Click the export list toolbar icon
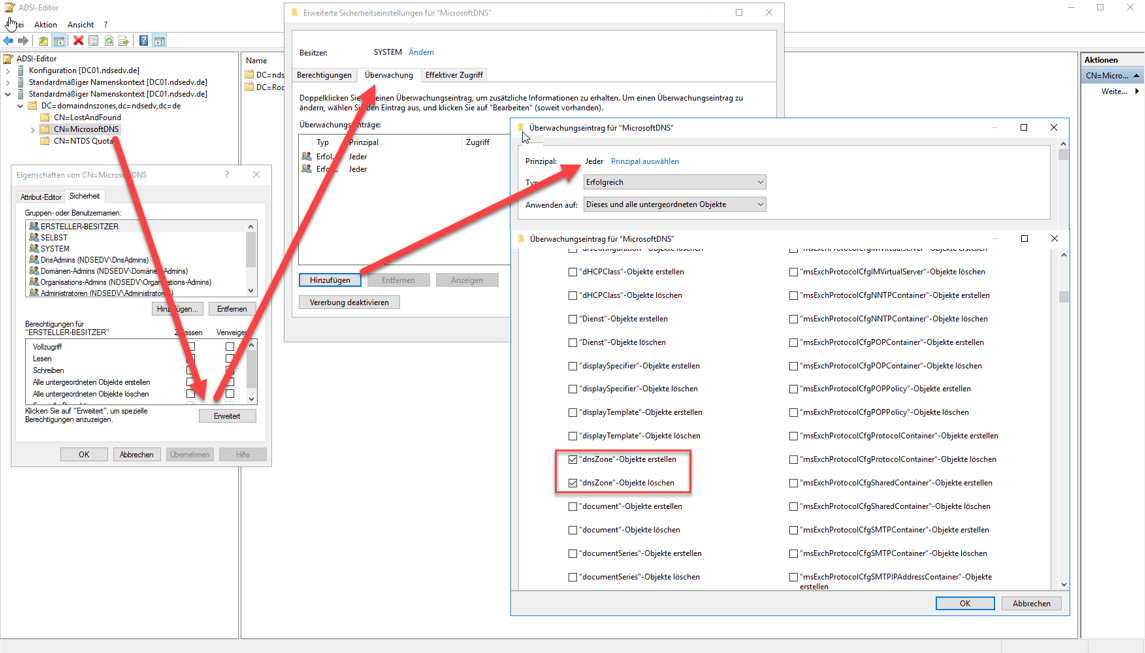The image size is (1145, 653). click(x=123, y=41)
